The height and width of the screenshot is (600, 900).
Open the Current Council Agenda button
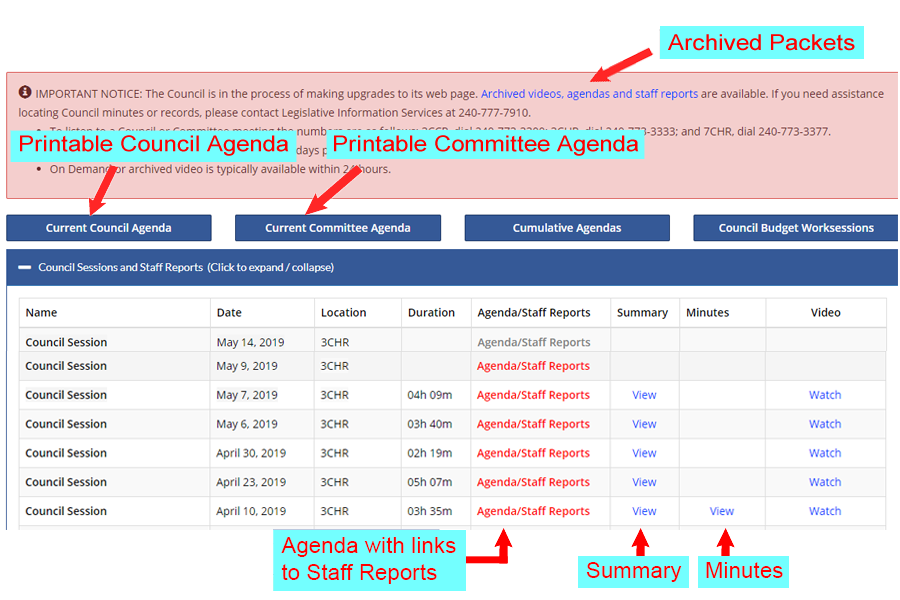pyautogui.click(x=108, y=228)
